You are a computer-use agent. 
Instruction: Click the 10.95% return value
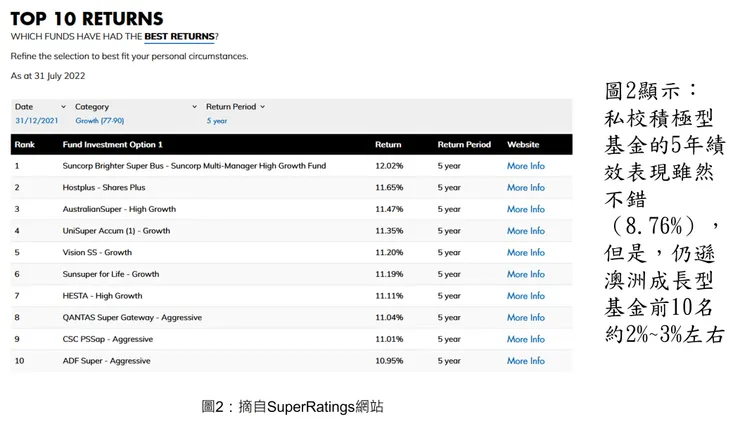point(389,361)
